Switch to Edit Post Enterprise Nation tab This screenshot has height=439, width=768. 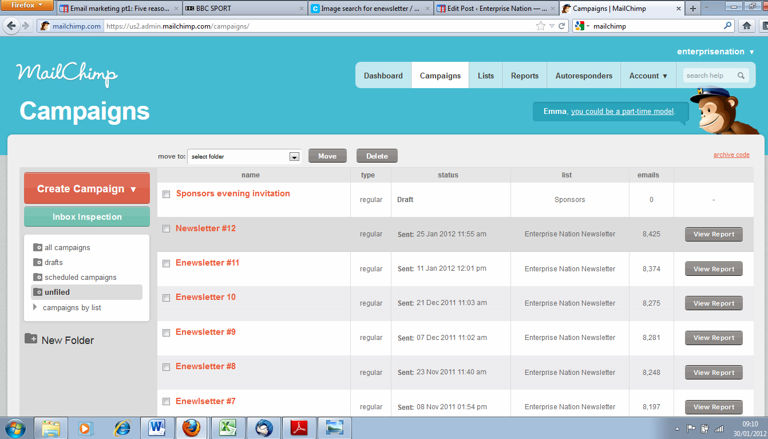(496, 8)
